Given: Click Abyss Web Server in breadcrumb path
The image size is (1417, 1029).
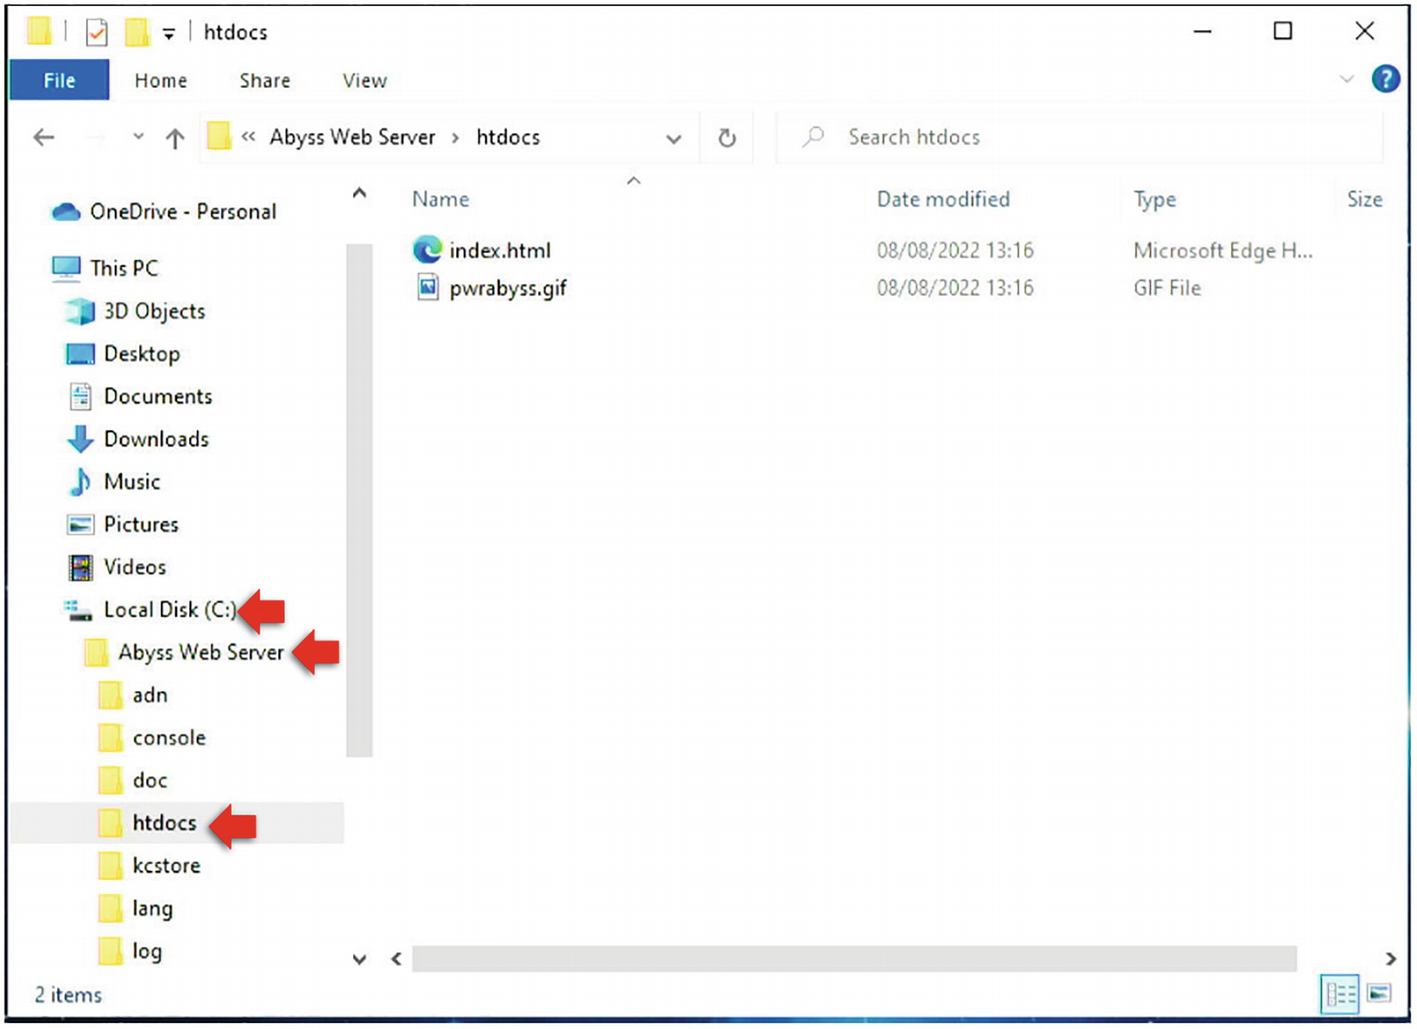Looking at the screenshot, I should (x=352, y=137).
